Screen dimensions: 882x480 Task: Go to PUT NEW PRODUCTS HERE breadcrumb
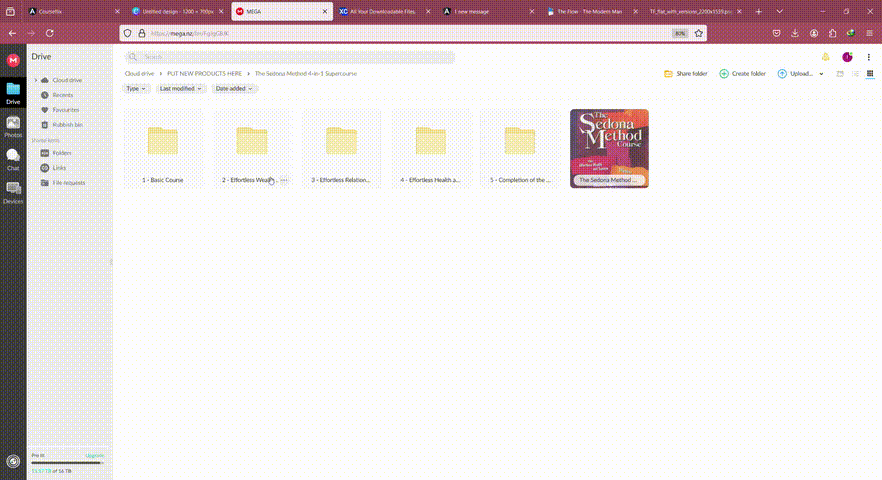204,74
